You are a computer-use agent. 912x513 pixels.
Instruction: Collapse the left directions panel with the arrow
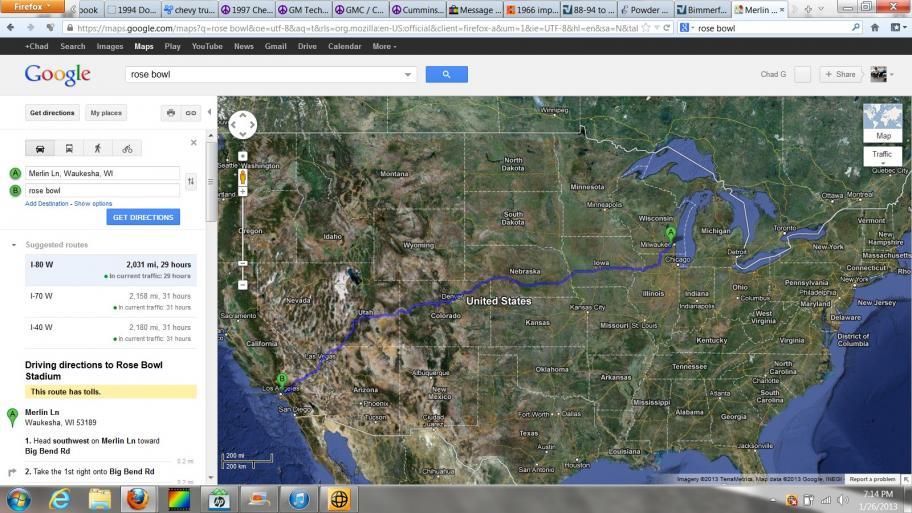(209, 112)
